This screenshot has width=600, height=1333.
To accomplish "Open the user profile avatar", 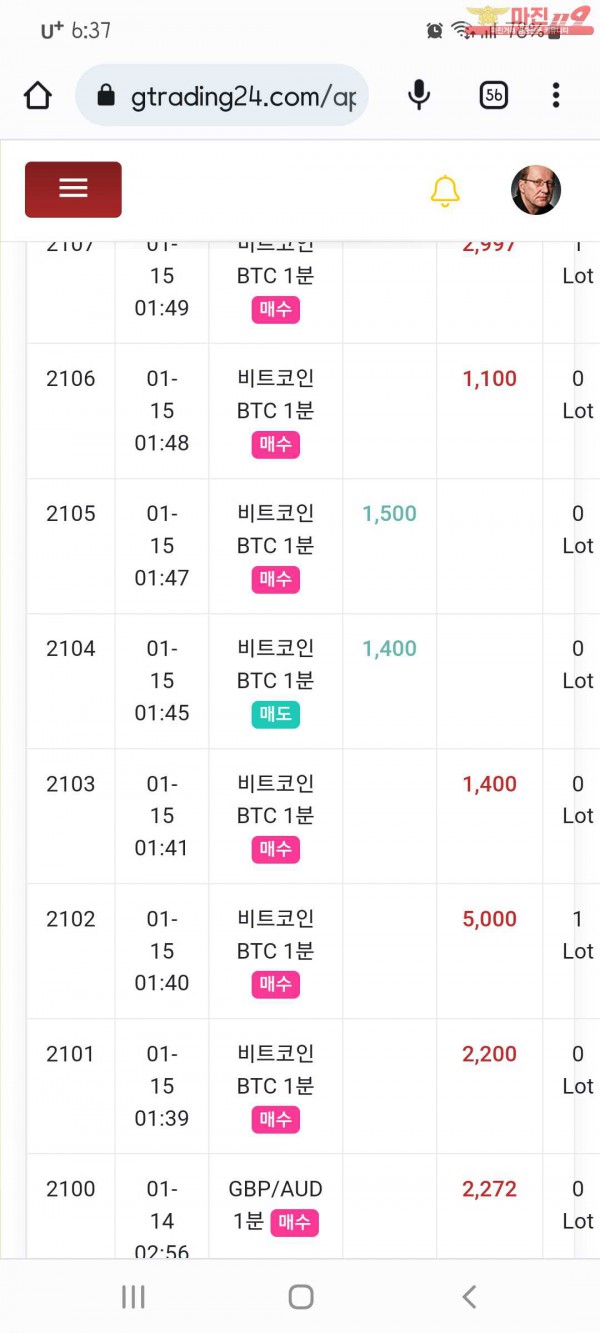I will coord(536,190).
